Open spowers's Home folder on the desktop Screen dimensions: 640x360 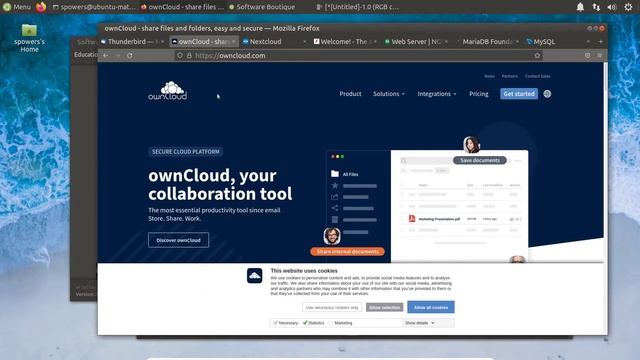pyautogui.click(x=29, y=38)
